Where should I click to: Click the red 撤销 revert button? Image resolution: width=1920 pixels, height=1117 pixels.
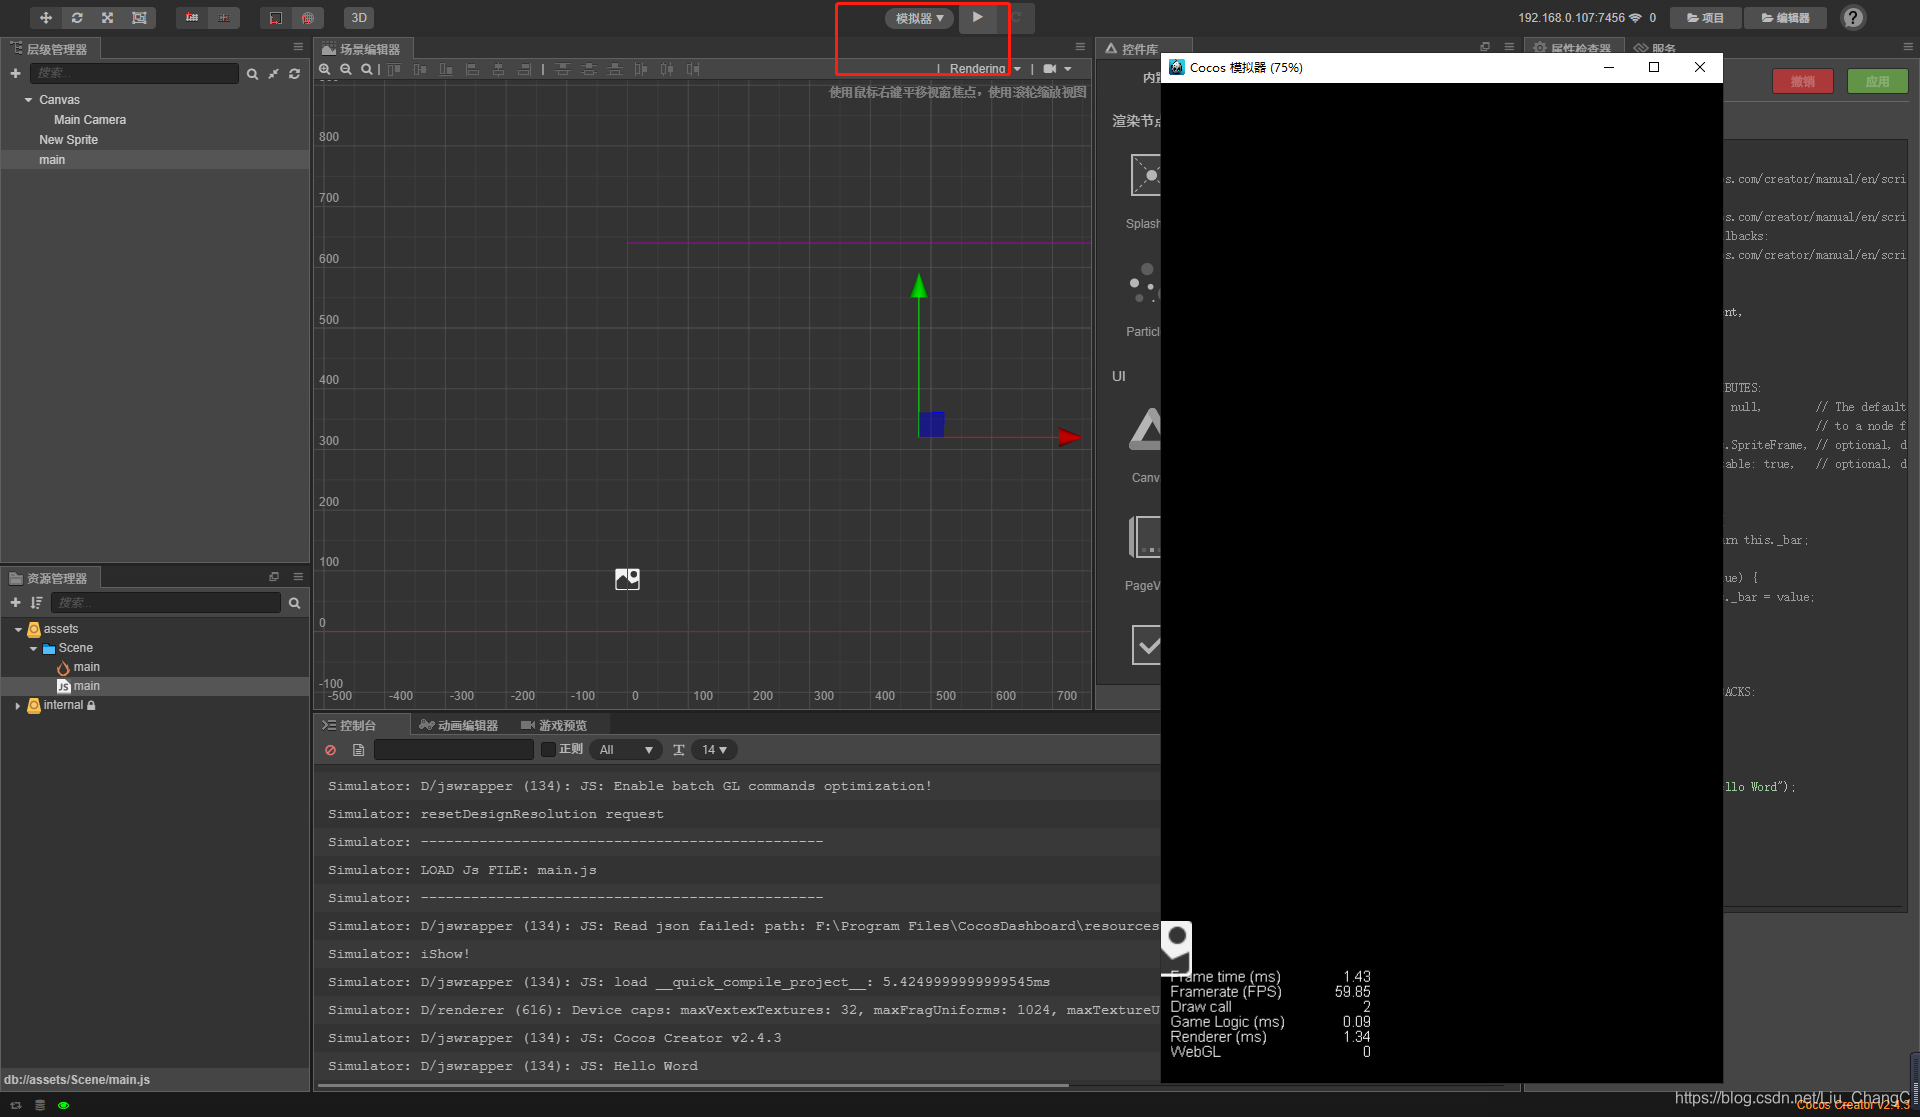tap(1802, 82)
